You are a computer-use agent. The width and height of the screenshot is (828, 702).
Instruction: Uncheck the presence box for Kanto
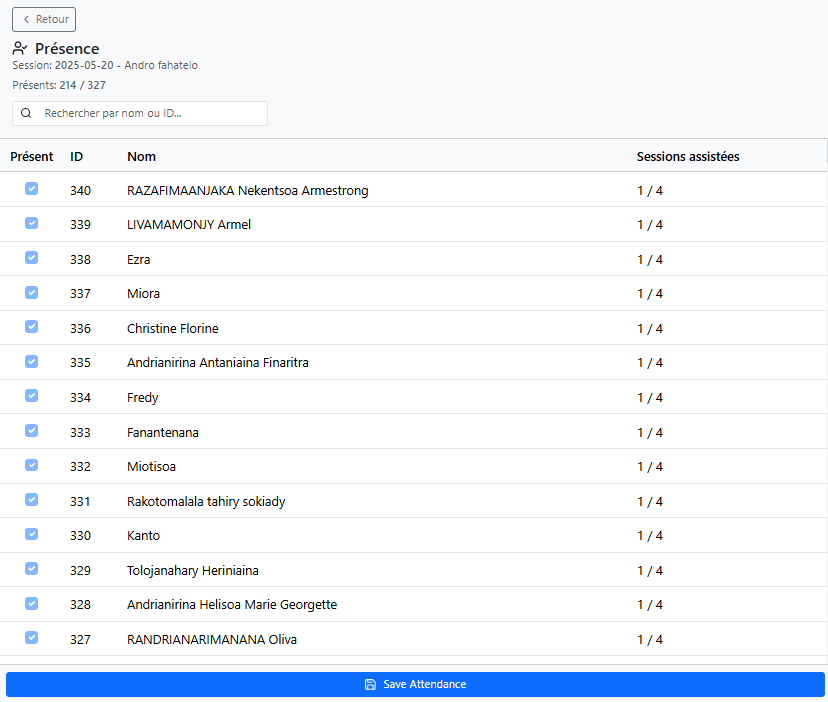[31, 534]
